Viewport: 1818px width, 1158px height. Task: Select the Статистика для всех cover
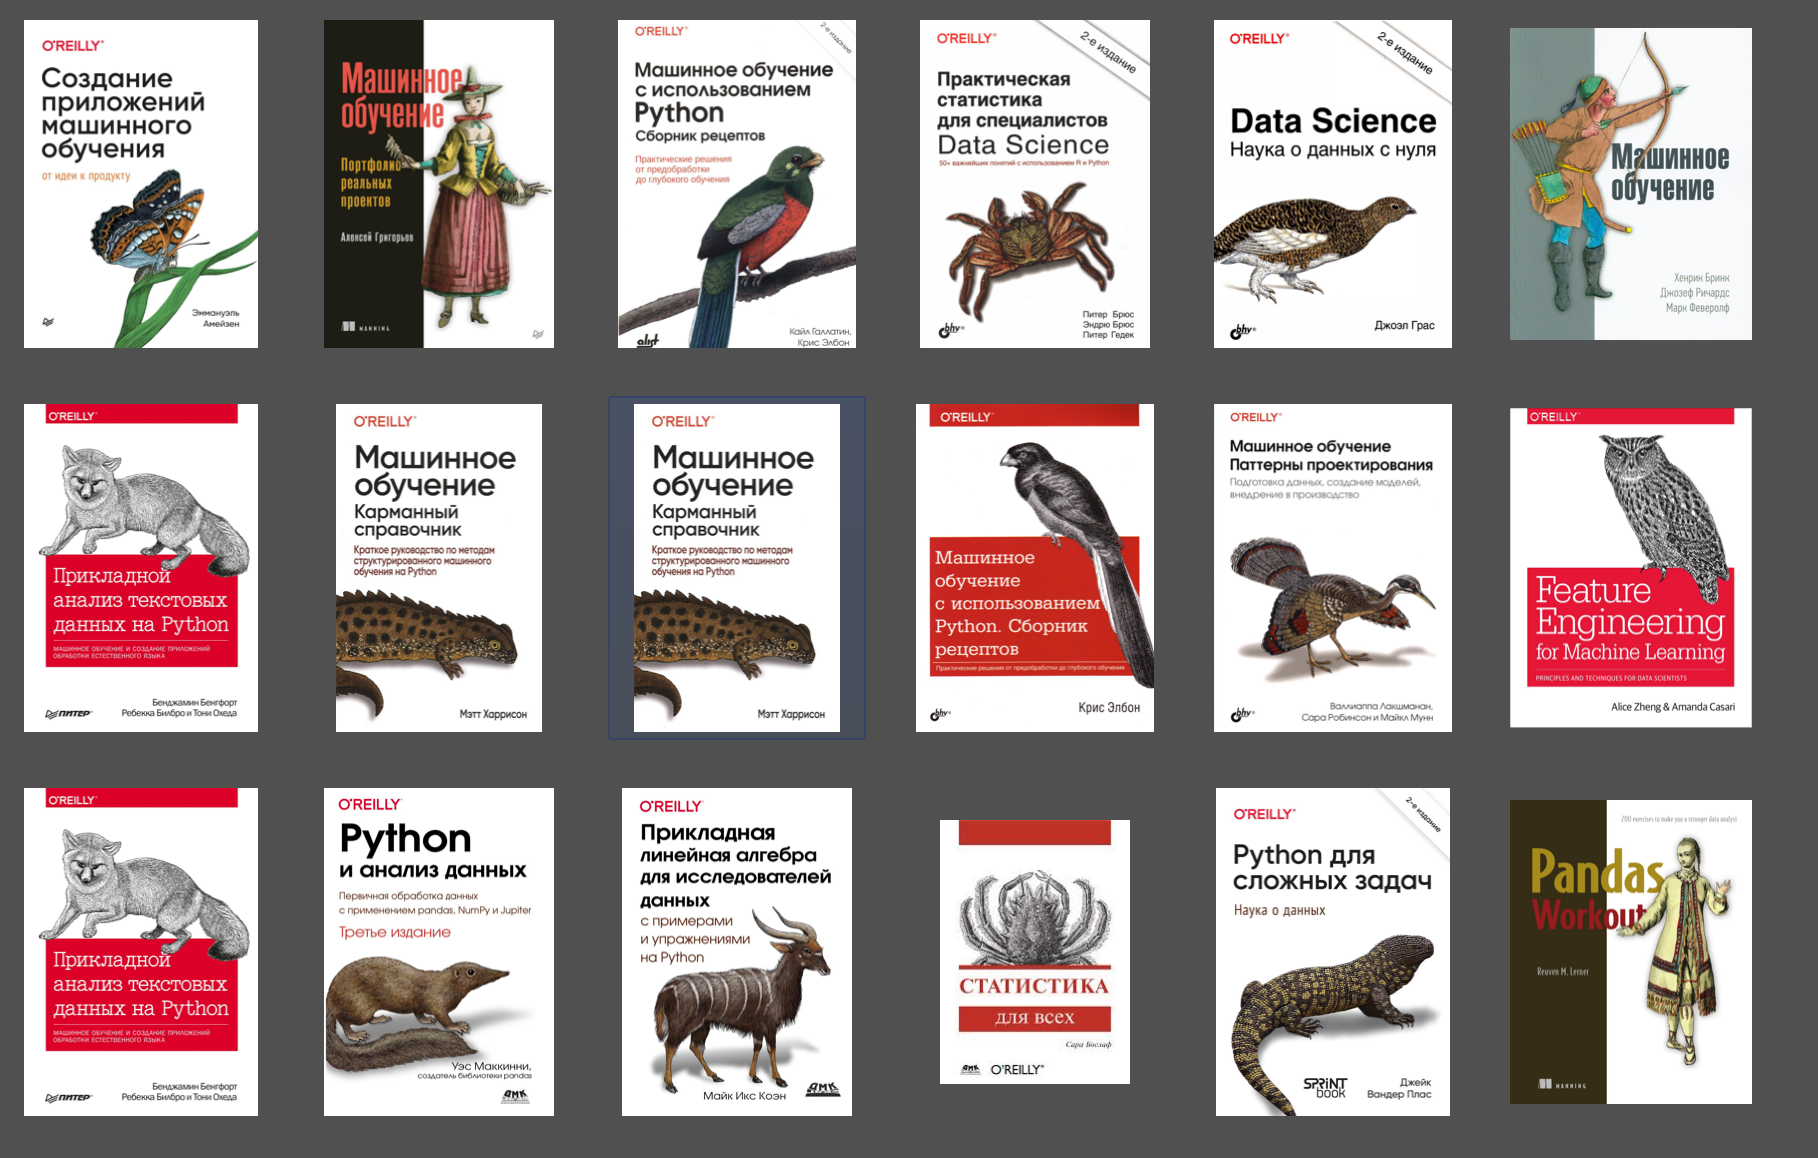tap(1035, 952)
